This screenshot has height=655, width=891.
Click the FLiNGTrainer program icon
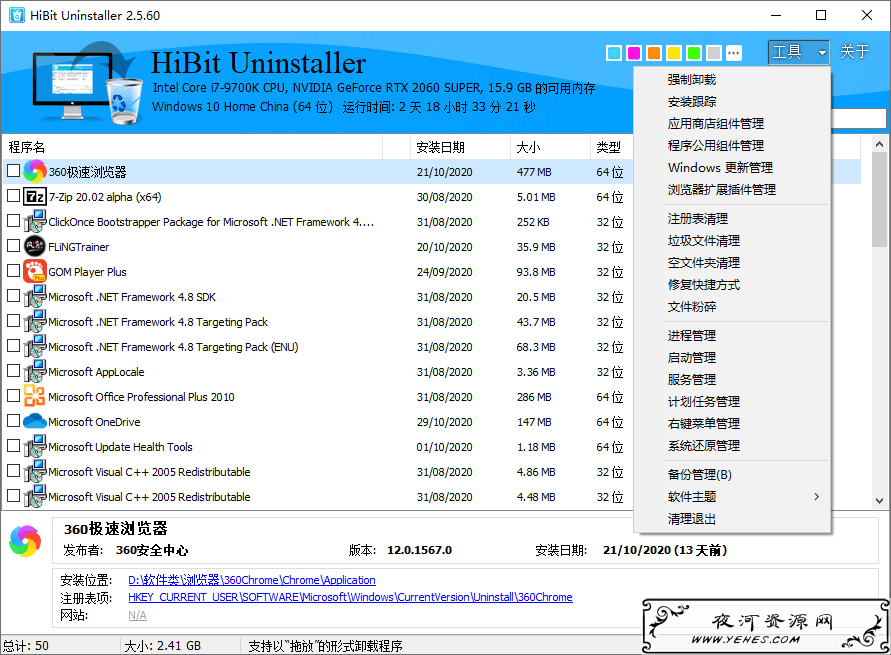[35, 247]
